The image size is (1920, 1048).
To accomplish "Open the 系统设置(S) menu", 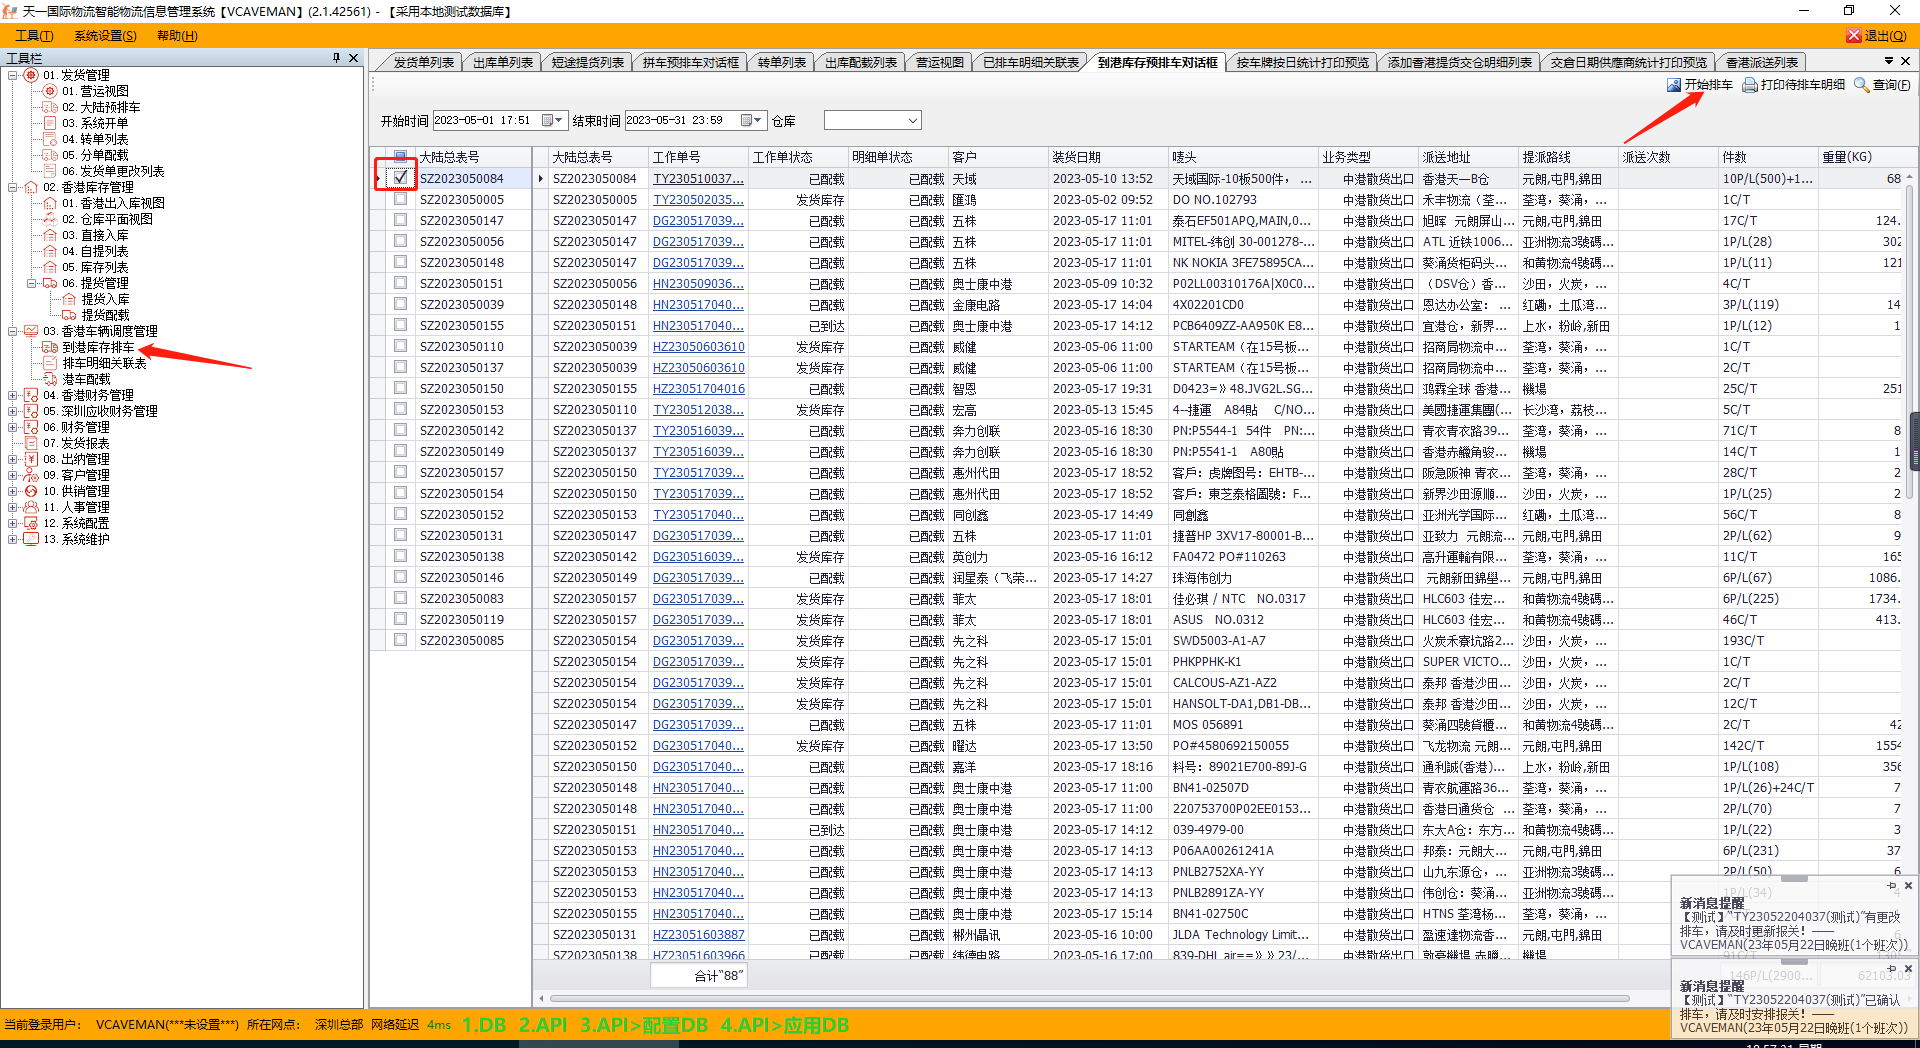I will (105, 35).
